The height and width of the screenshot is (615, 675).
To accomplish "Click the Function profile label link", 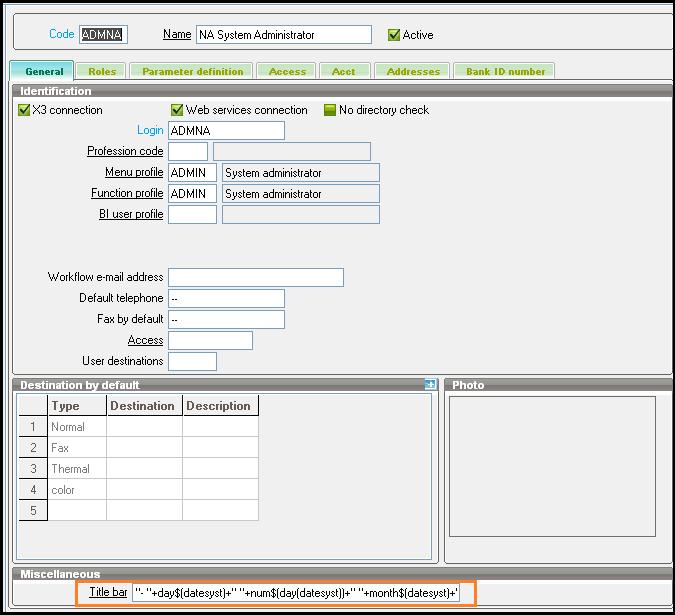I will [127, 193].
